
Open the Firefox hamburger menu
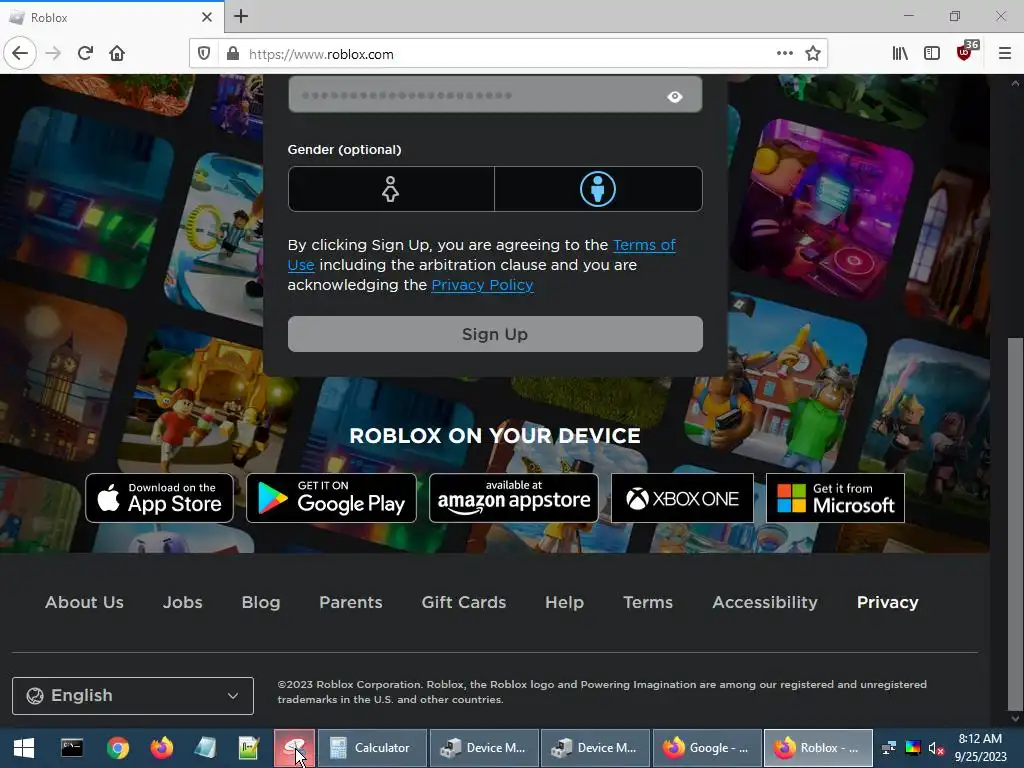(1004, 54)
